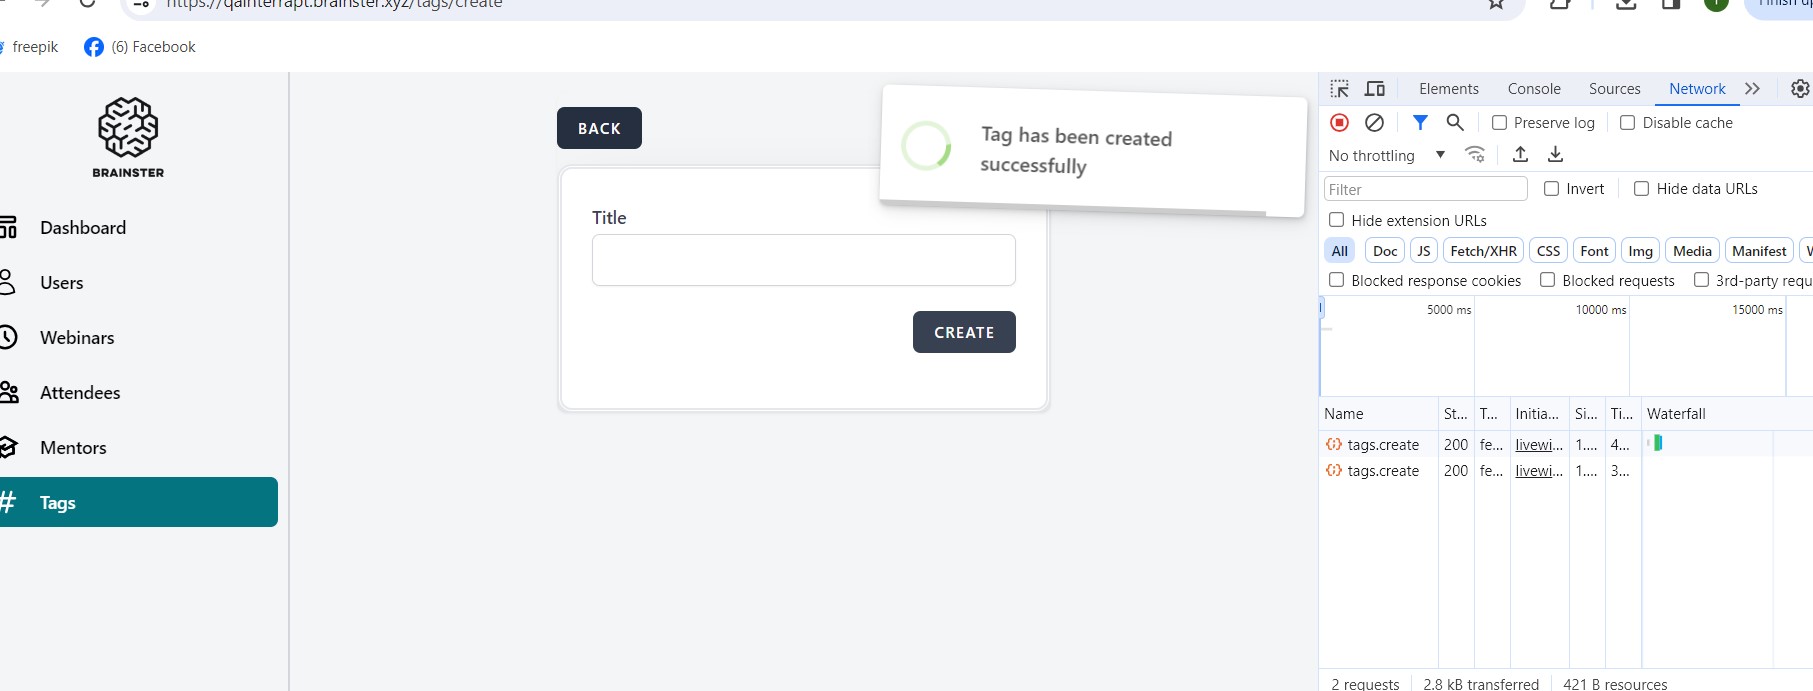The height and width of the screenshot is (691, 1813).
Task: Enable the Preserve log checkbox
Action: point(1499,123)
